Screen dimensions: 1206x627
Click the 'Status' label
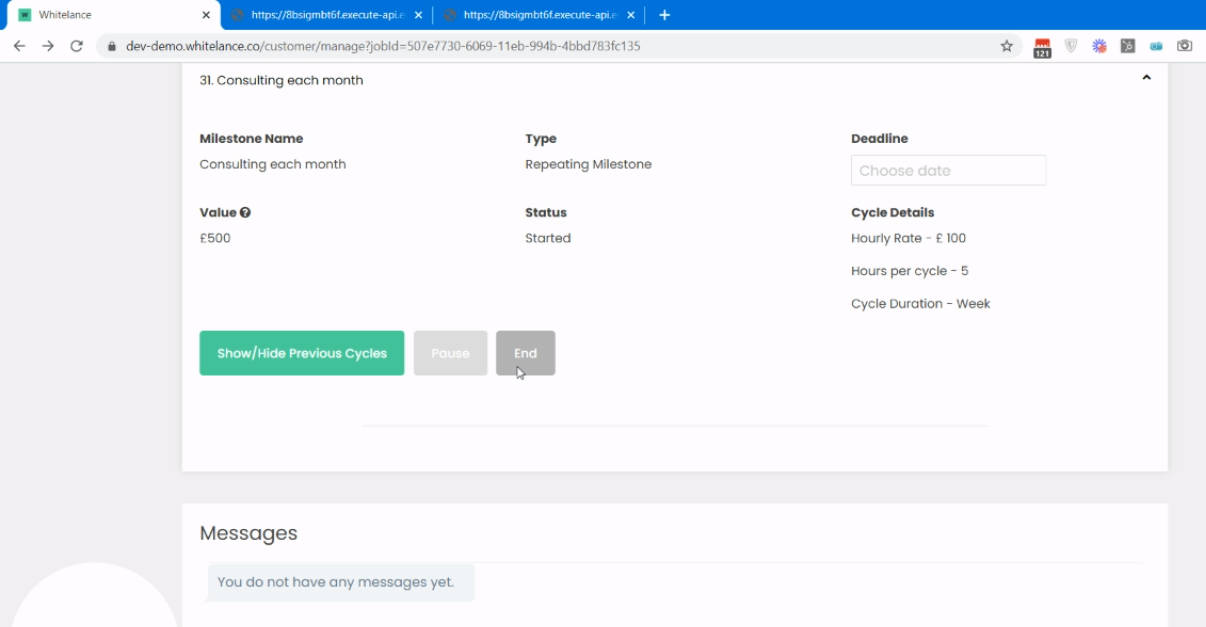pos(546,213)
